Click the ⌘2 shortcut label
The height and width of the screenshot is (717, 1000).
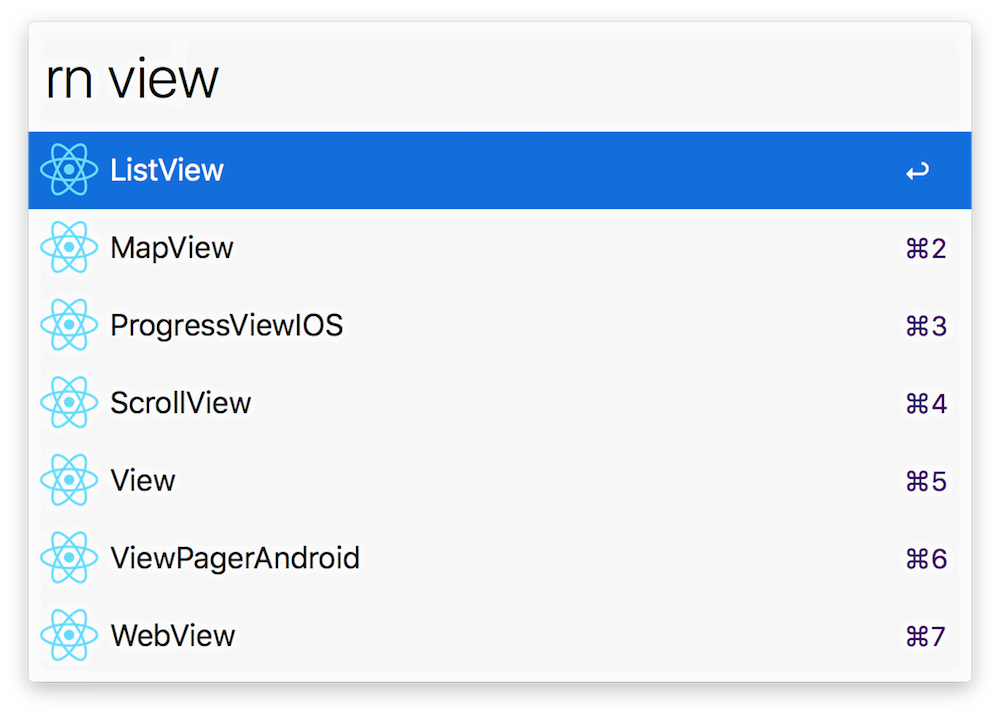point(925,249)
